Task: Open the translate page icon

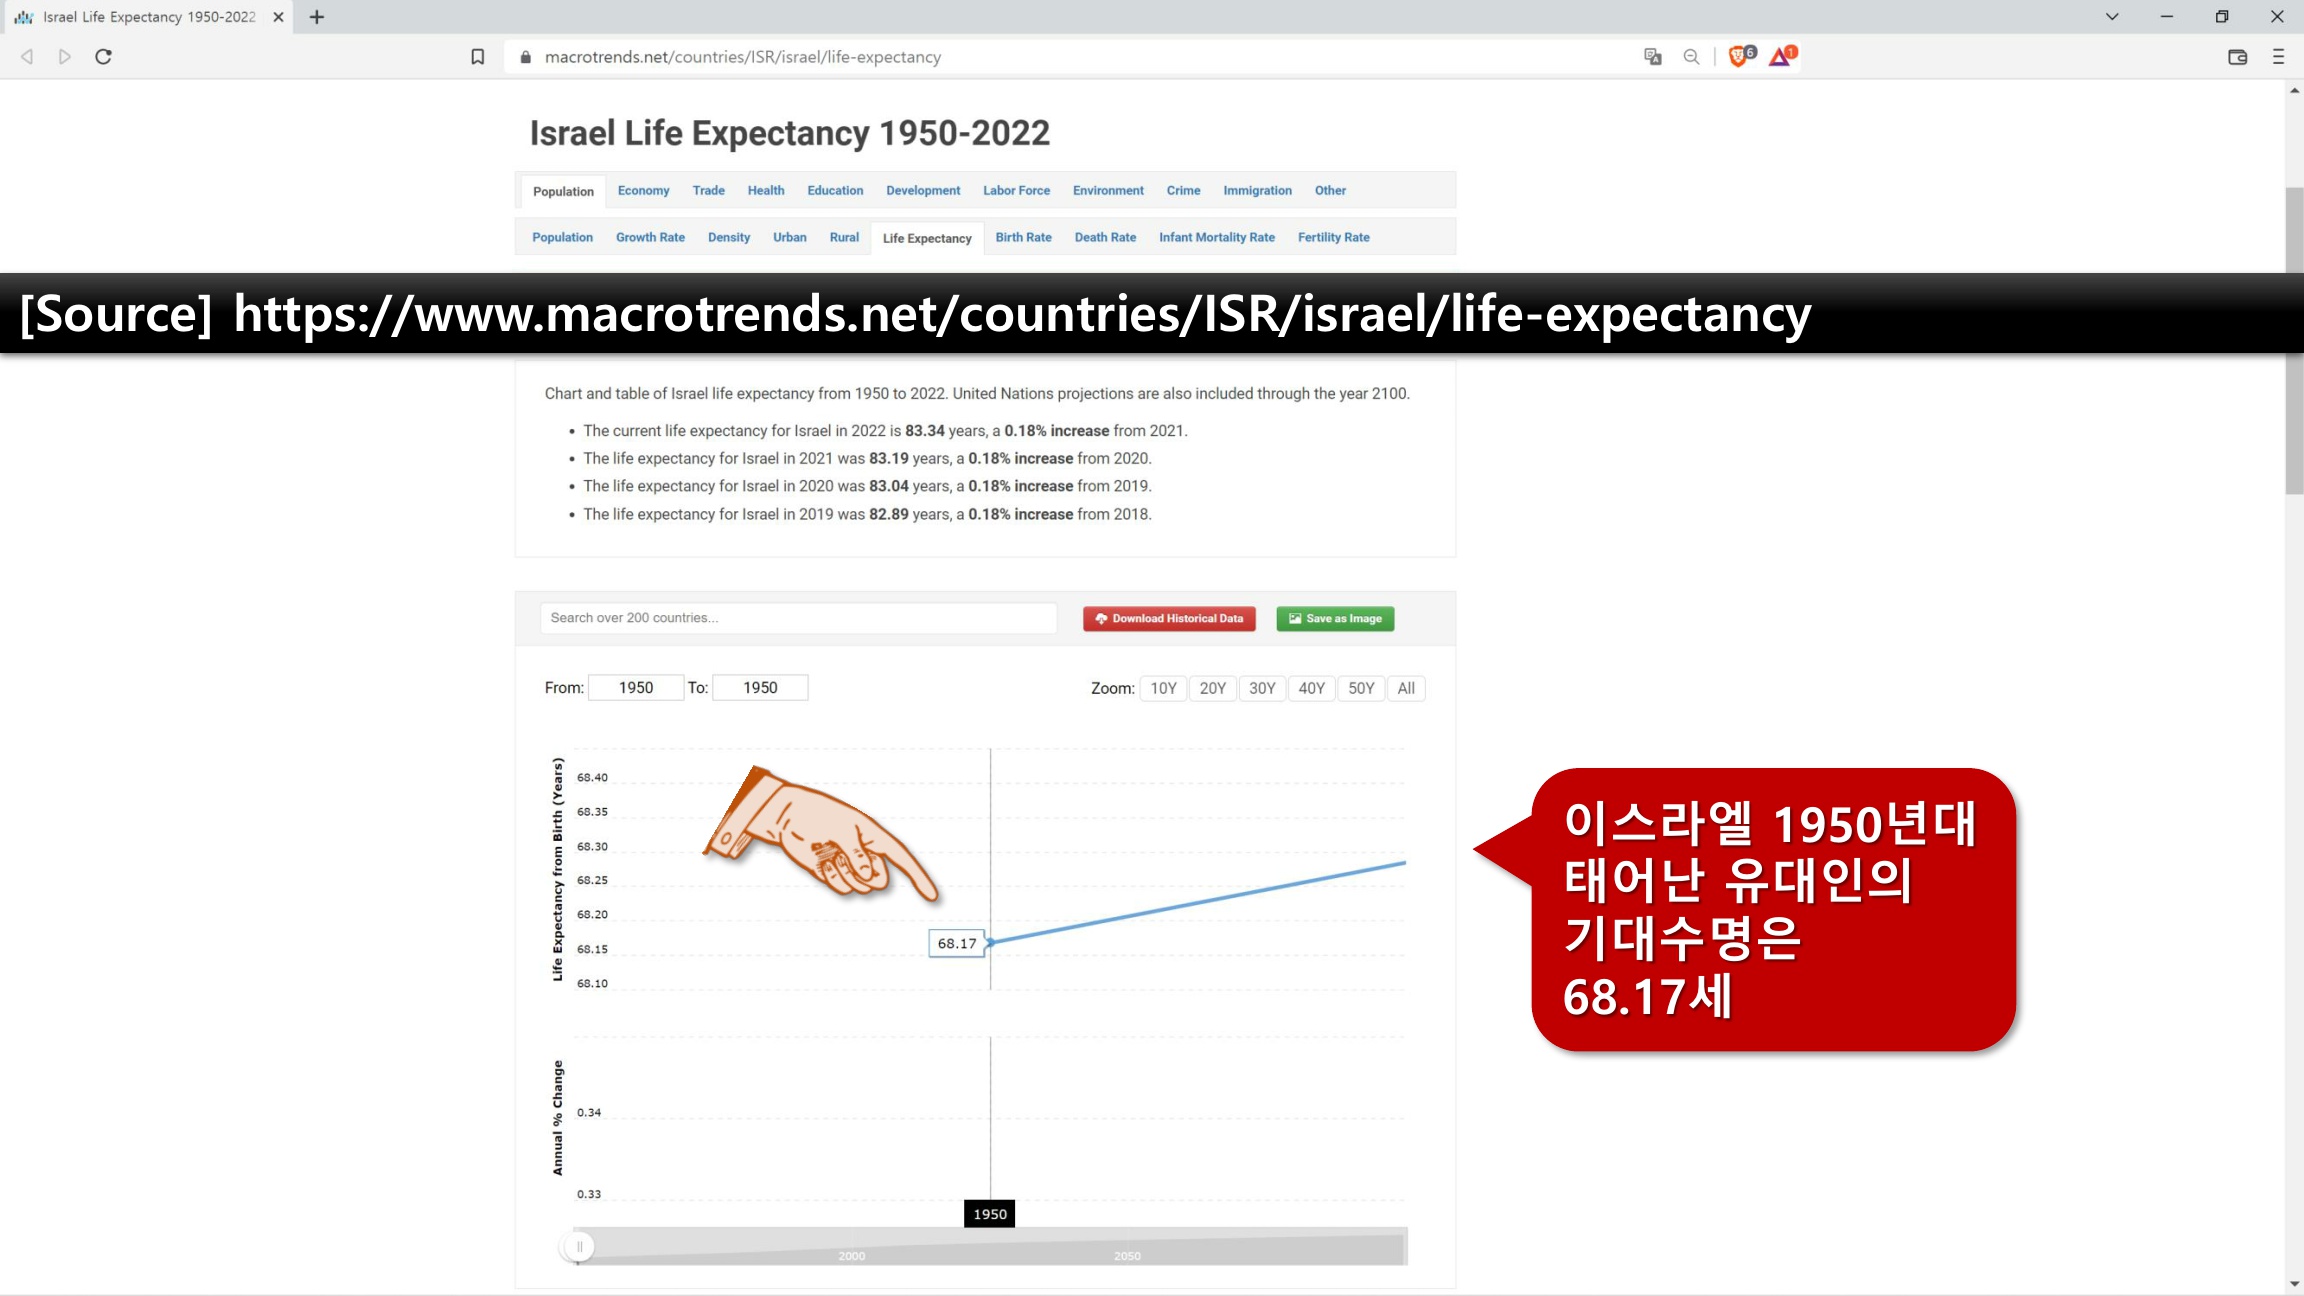Action: (x=1653, y=57)
